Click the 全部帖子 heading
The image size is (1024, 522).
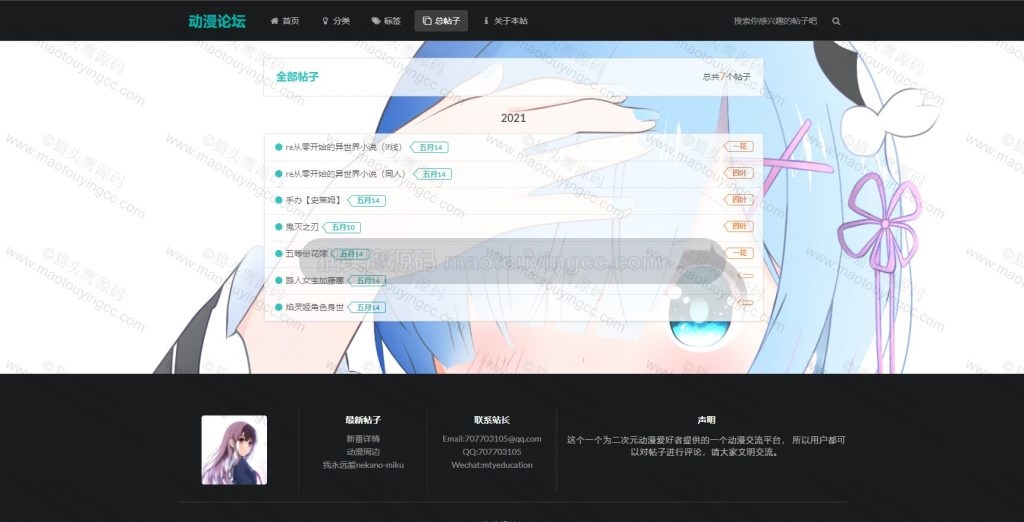click(297, 77)
